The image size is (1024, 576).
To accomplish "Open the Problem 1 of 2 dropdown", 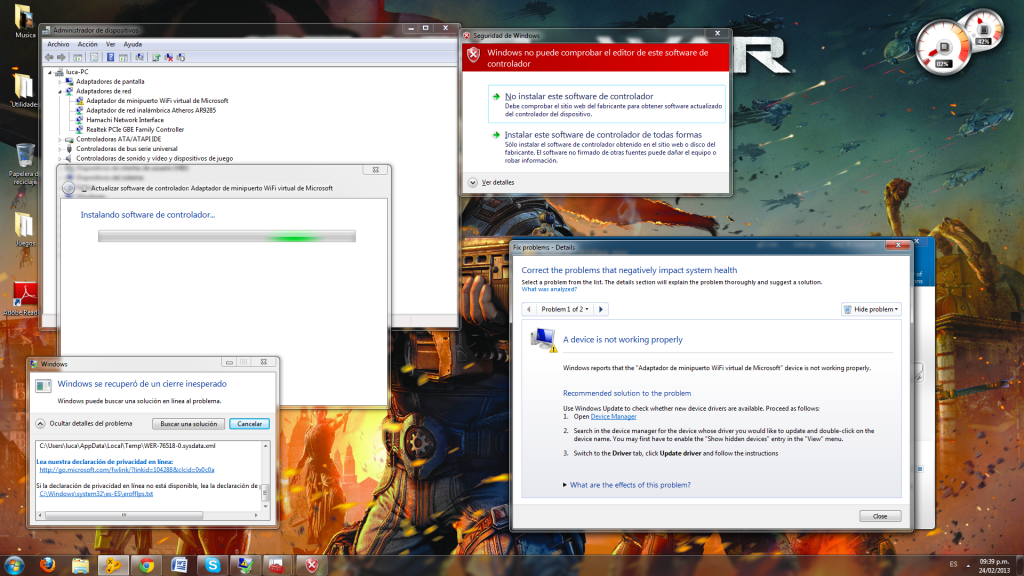I will coord(564,310).
